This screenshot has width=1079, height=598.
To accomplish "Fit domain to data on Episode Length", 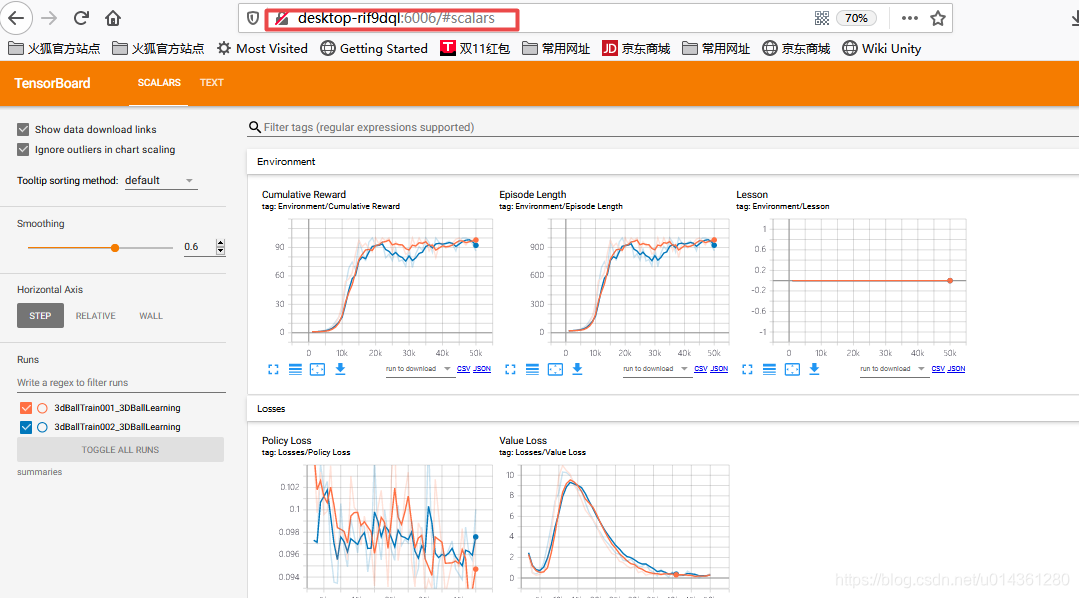I will click(555, 370).
